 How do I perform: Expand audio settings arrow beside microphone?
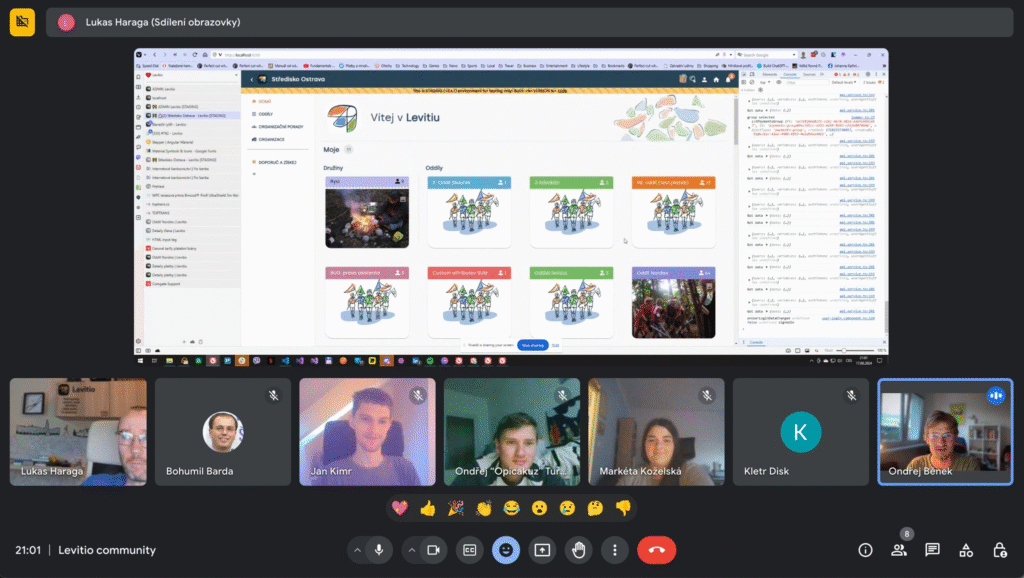(357, 550)
